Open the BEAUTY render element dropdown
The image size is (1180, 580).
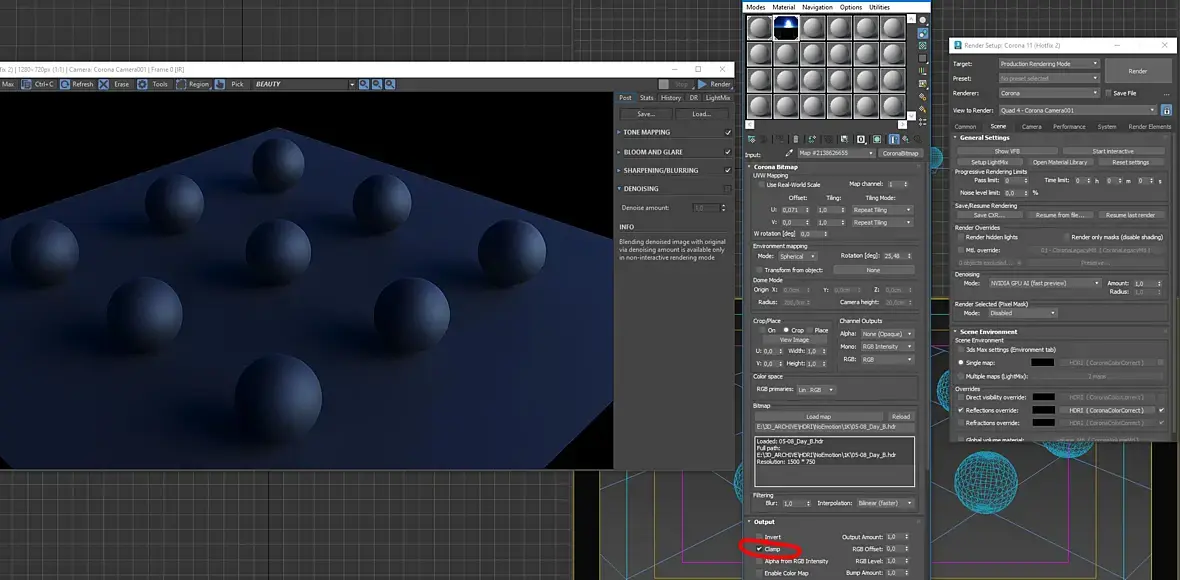pos(351,84)
